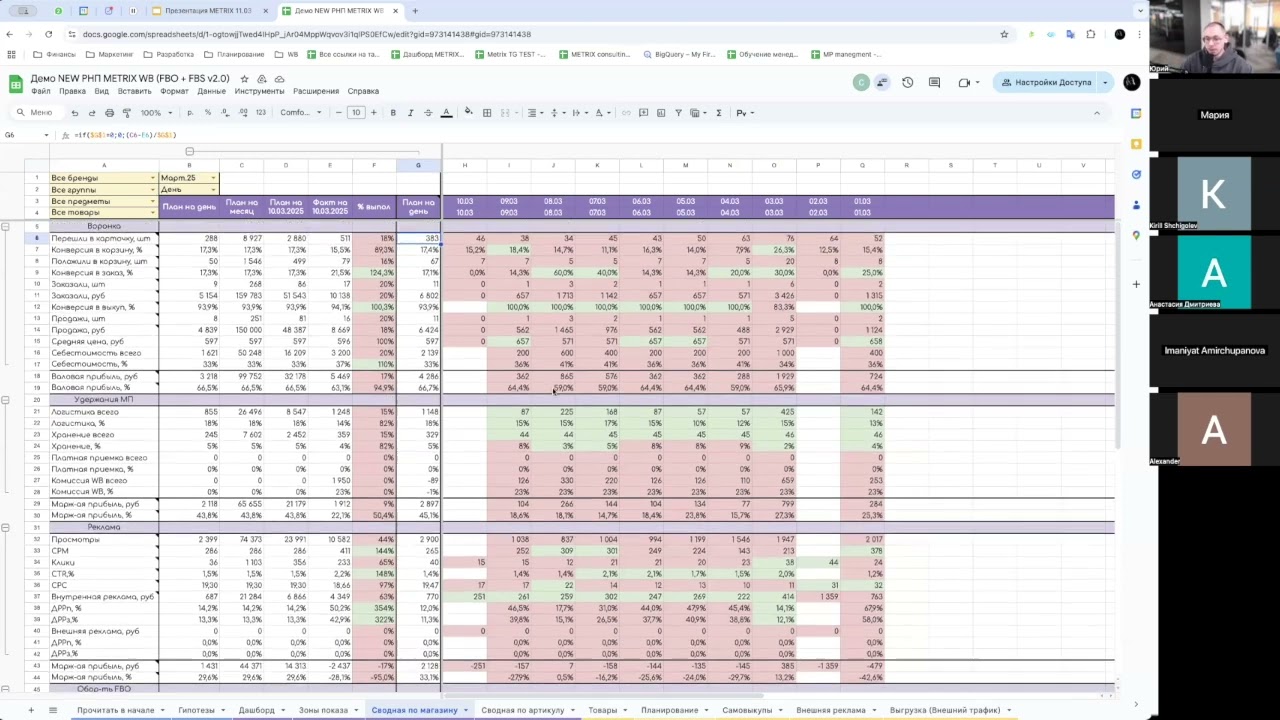Image resolution: width=1280 pixels, height=720 pixels.
Task: Switch to Внешняя реклама sheet tab
Action: (831, 710)
